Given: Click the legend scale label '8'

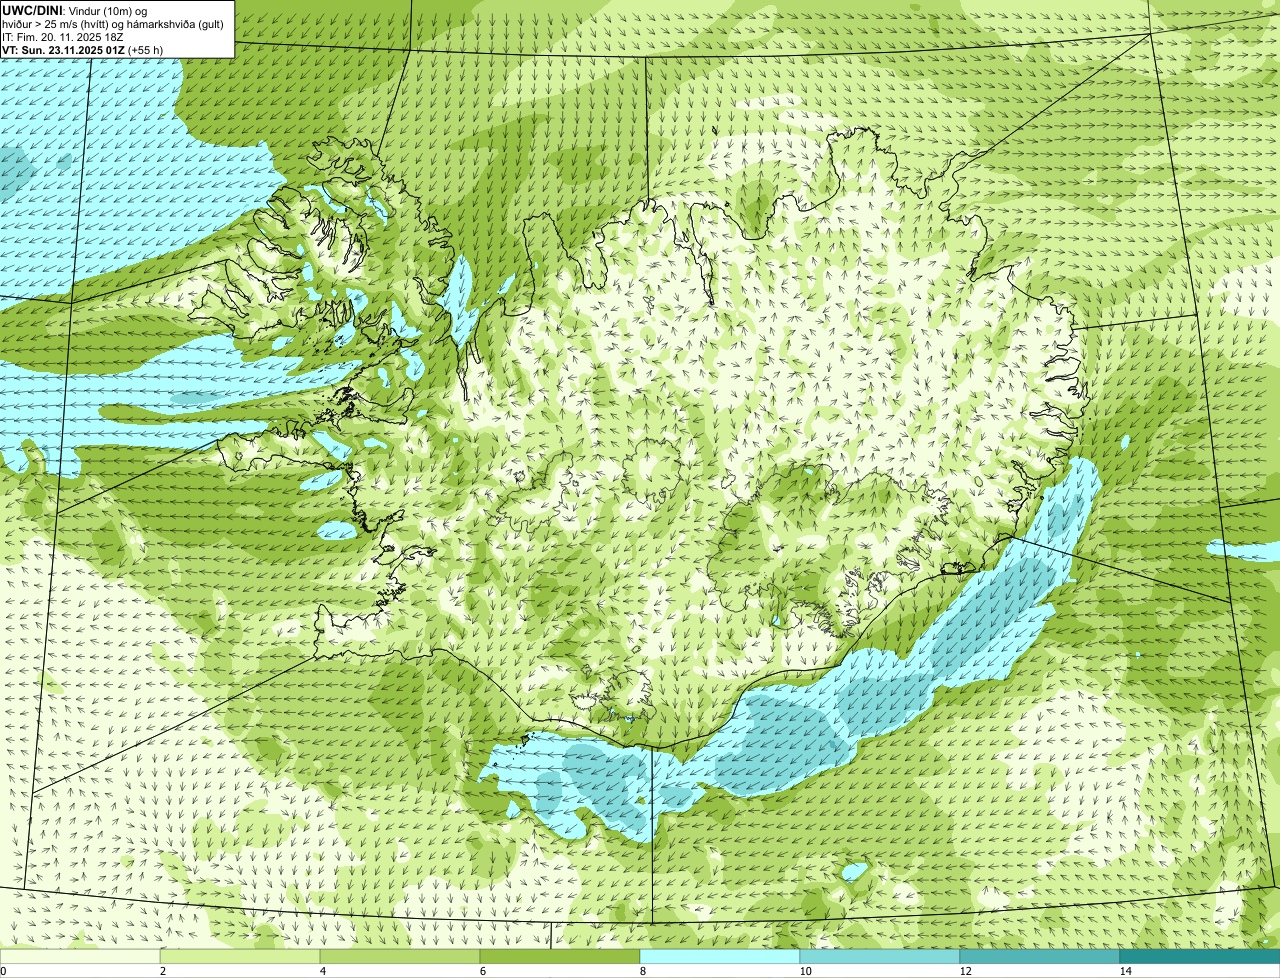Looking at the screenshot, I should (x=642, y=971).
